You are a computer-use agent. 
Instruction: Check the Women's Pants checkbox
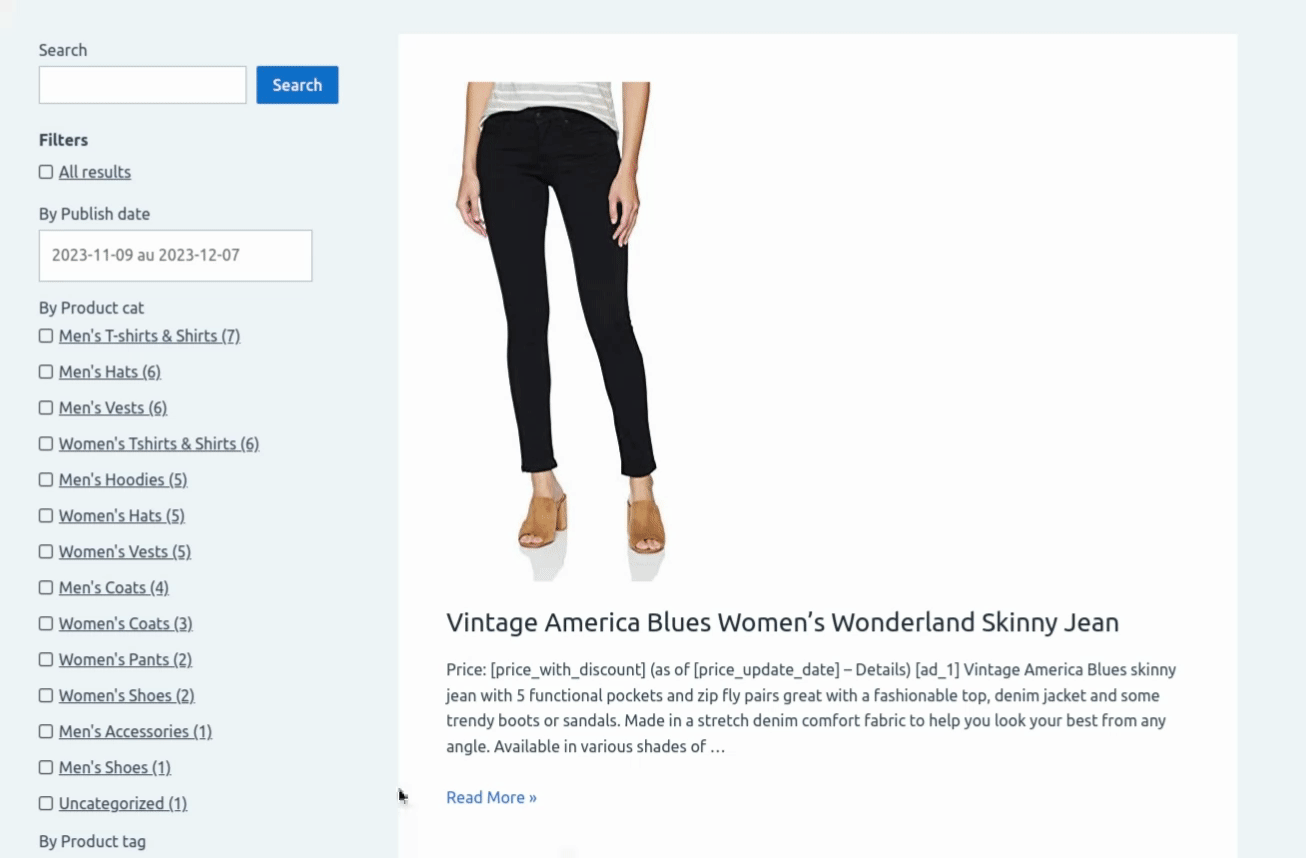click(46, 660)
